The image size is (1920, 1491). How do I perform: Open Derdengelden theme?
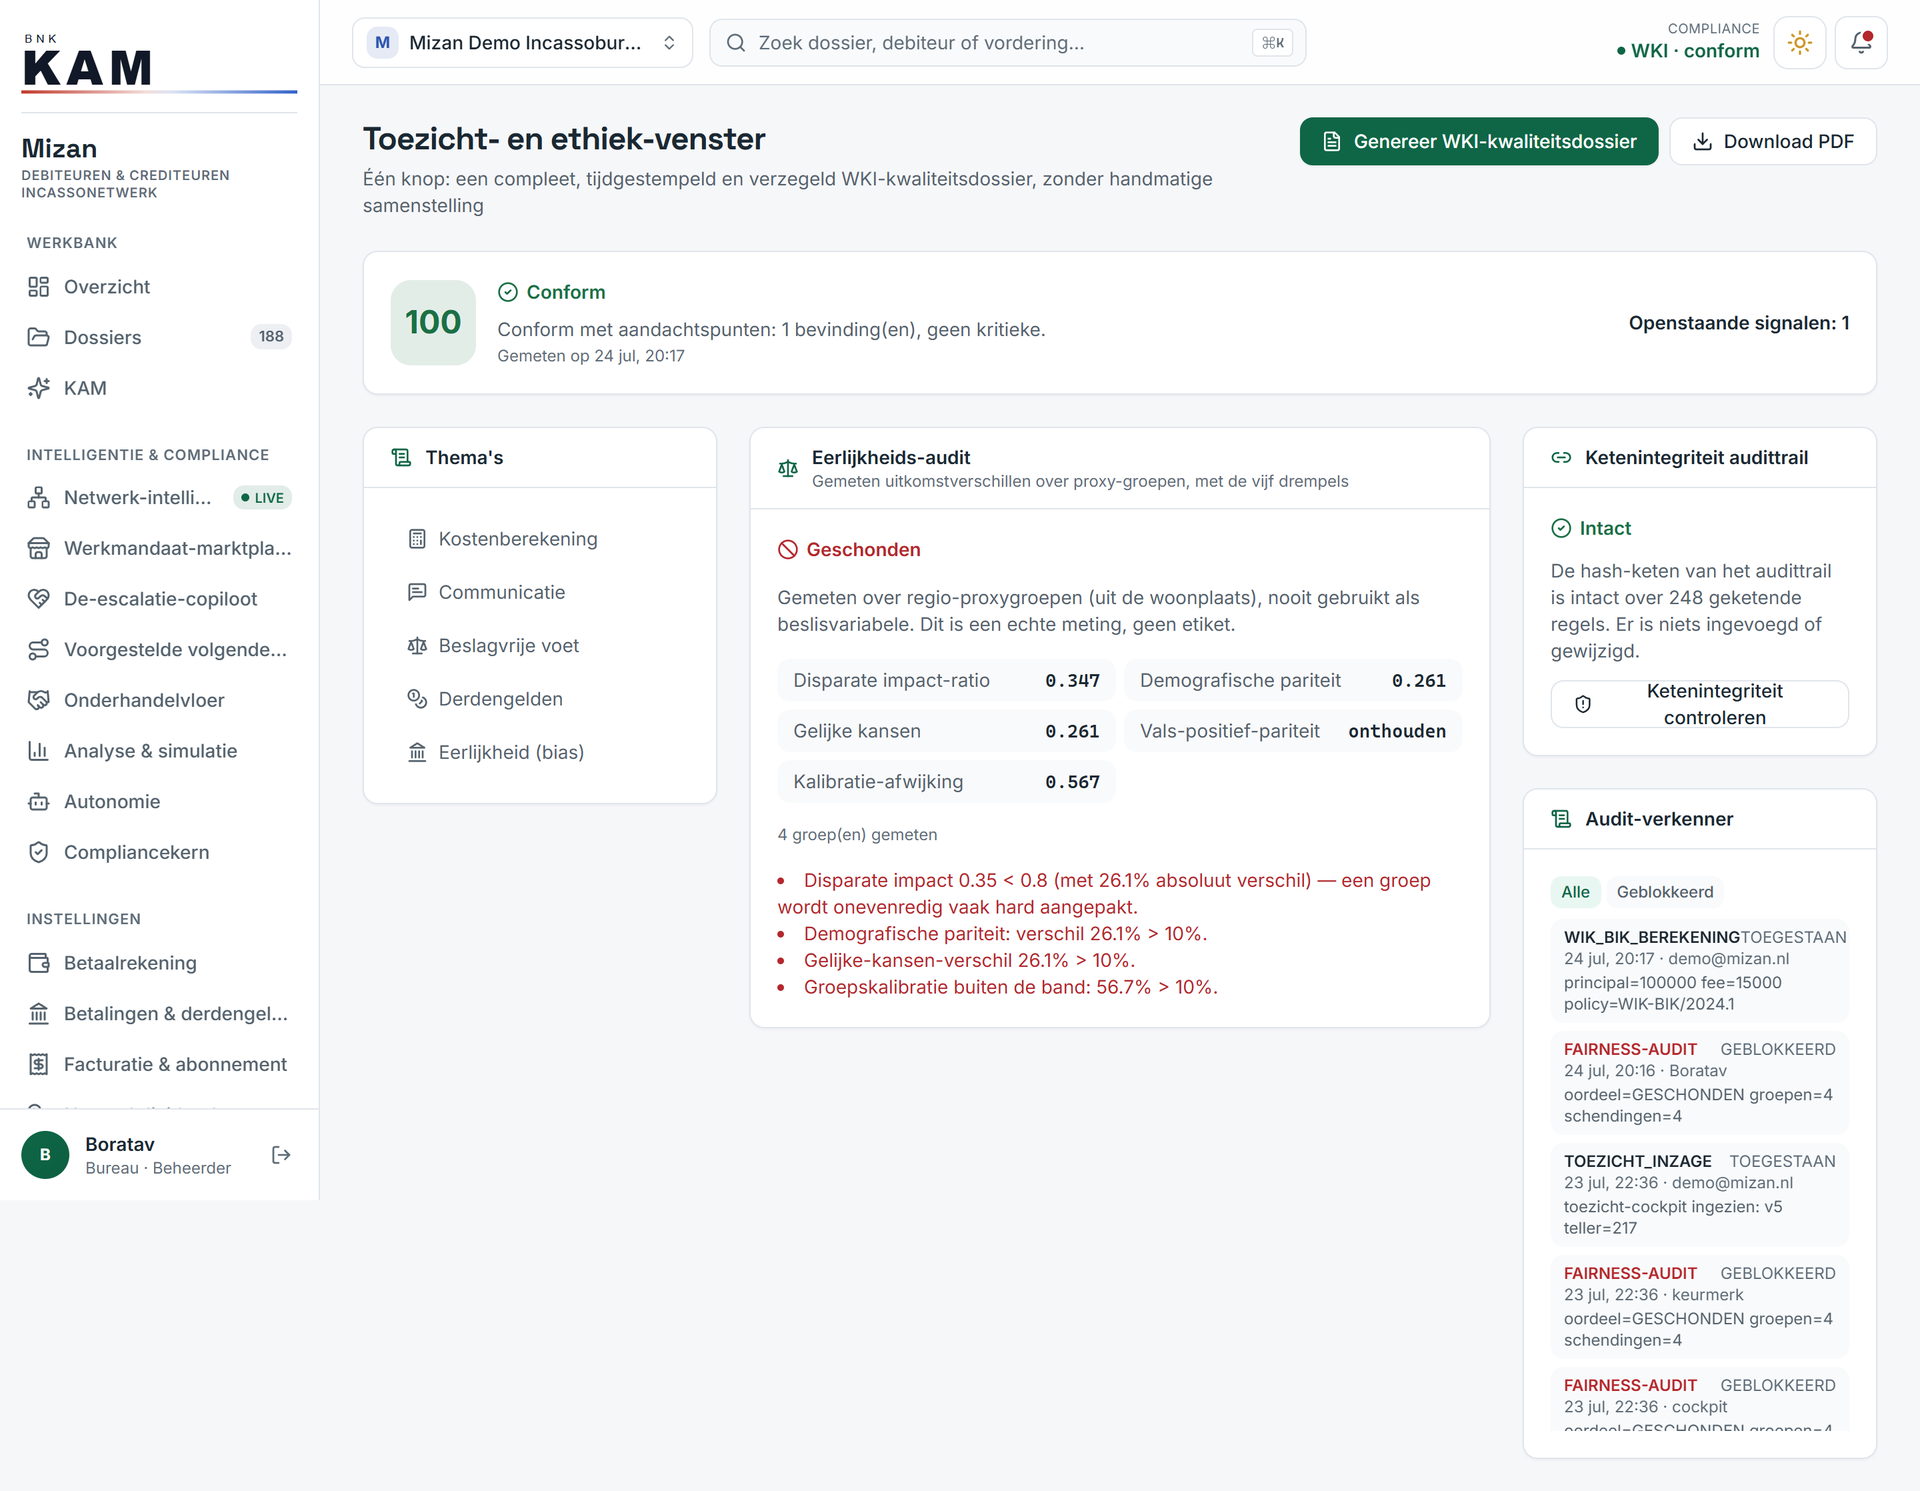tap(540, 699)
